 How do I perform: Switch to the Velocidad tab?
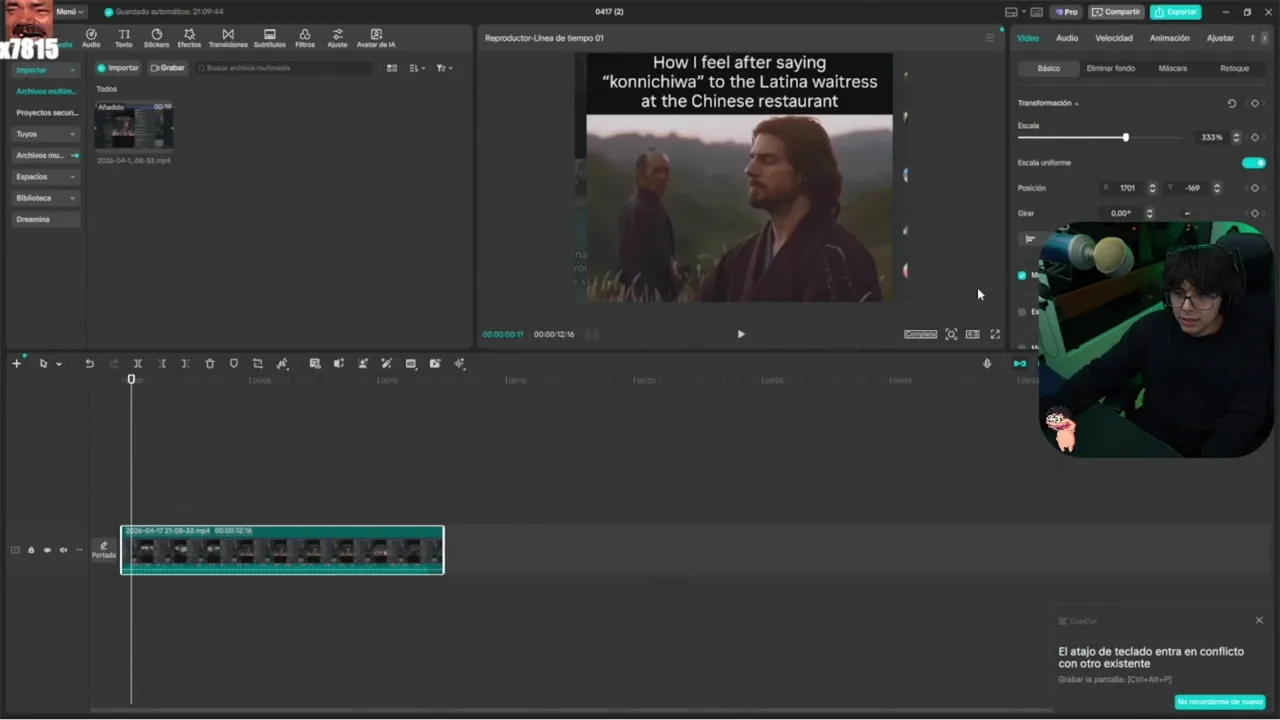[x=1114, y=38]
